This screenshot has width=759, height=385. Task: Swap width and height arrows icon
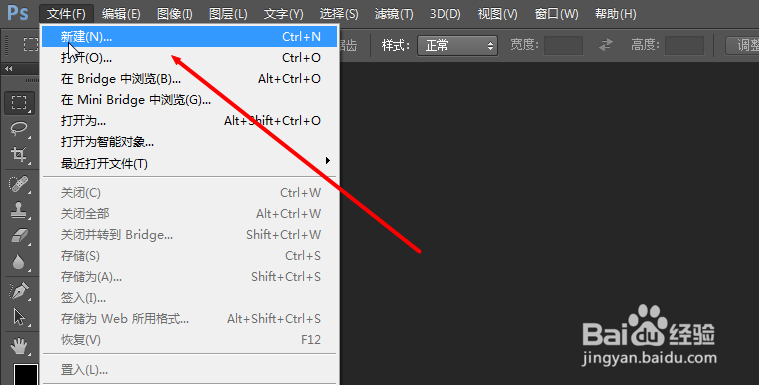click(606, 45)
